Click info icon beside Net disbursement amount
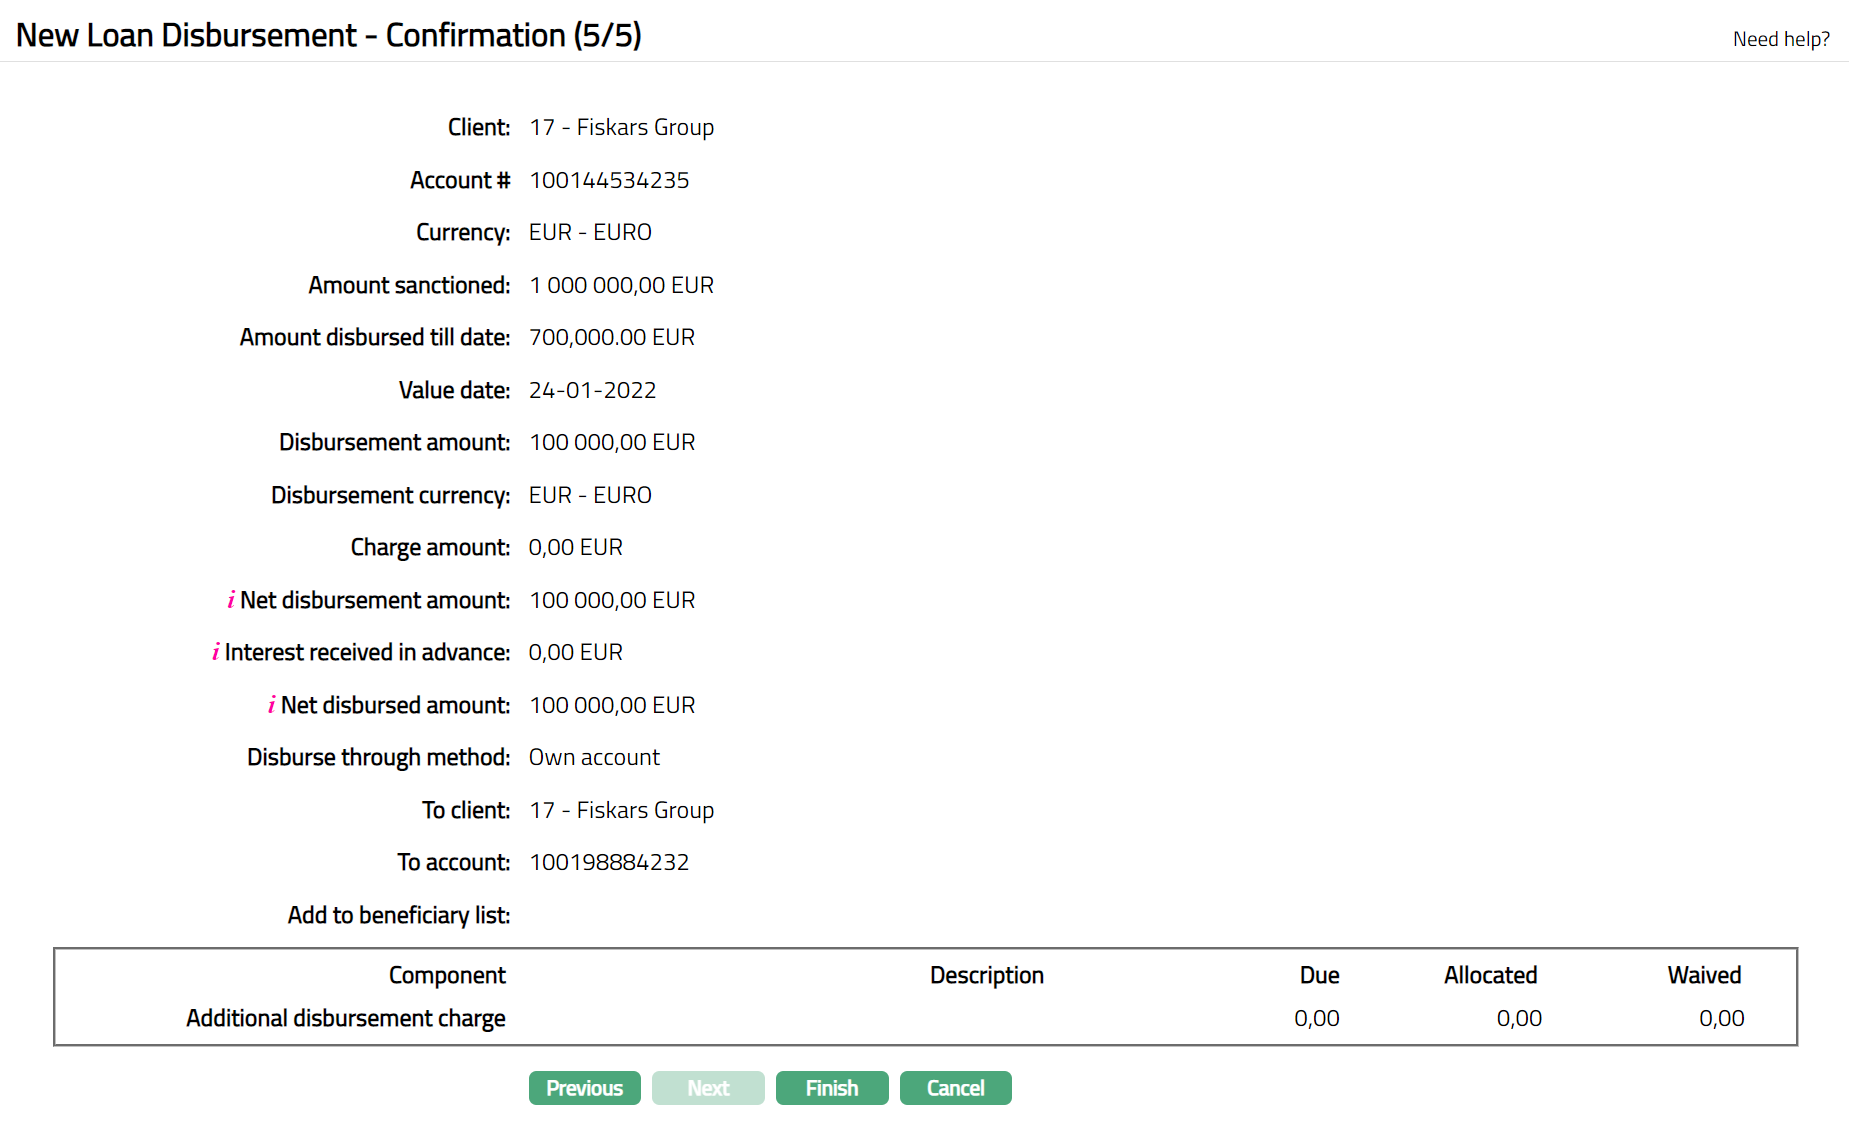The height and width of the screenshot is (1131, 1849). (231, 600)
